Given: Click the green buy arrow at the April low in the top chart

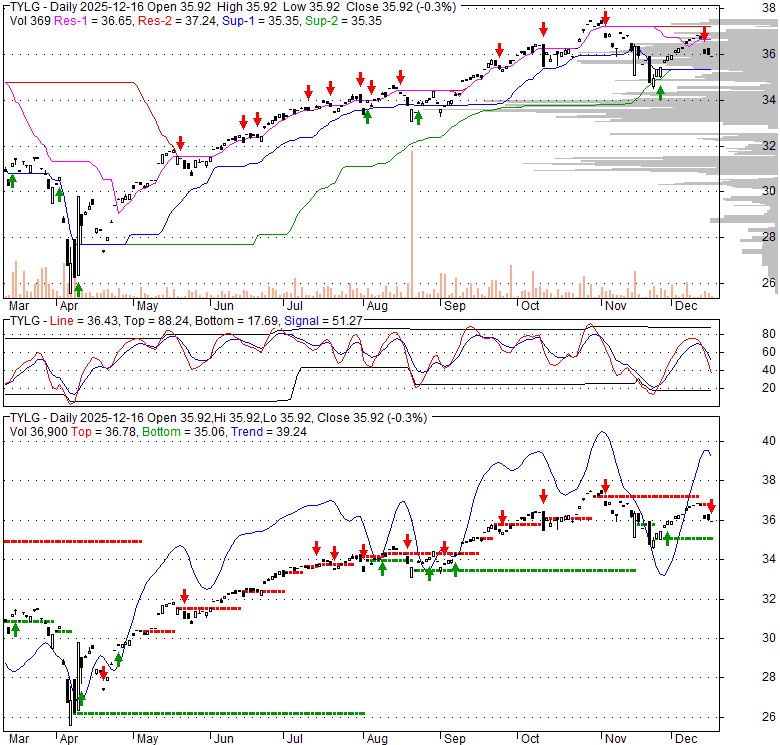Looking at the screenshot, I should tap(78, 289).
